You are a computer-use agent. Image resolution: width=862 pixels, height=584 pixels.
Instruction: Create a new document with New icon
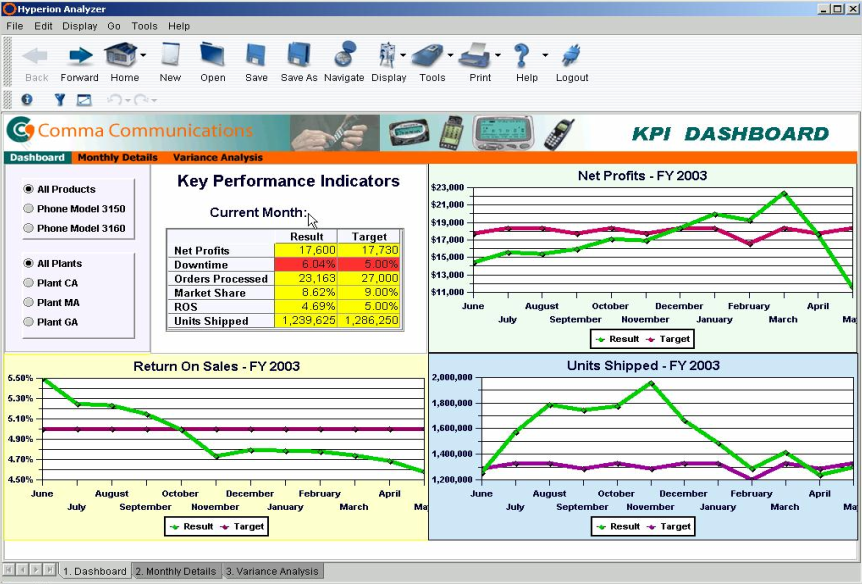click(x=170, y=54)
